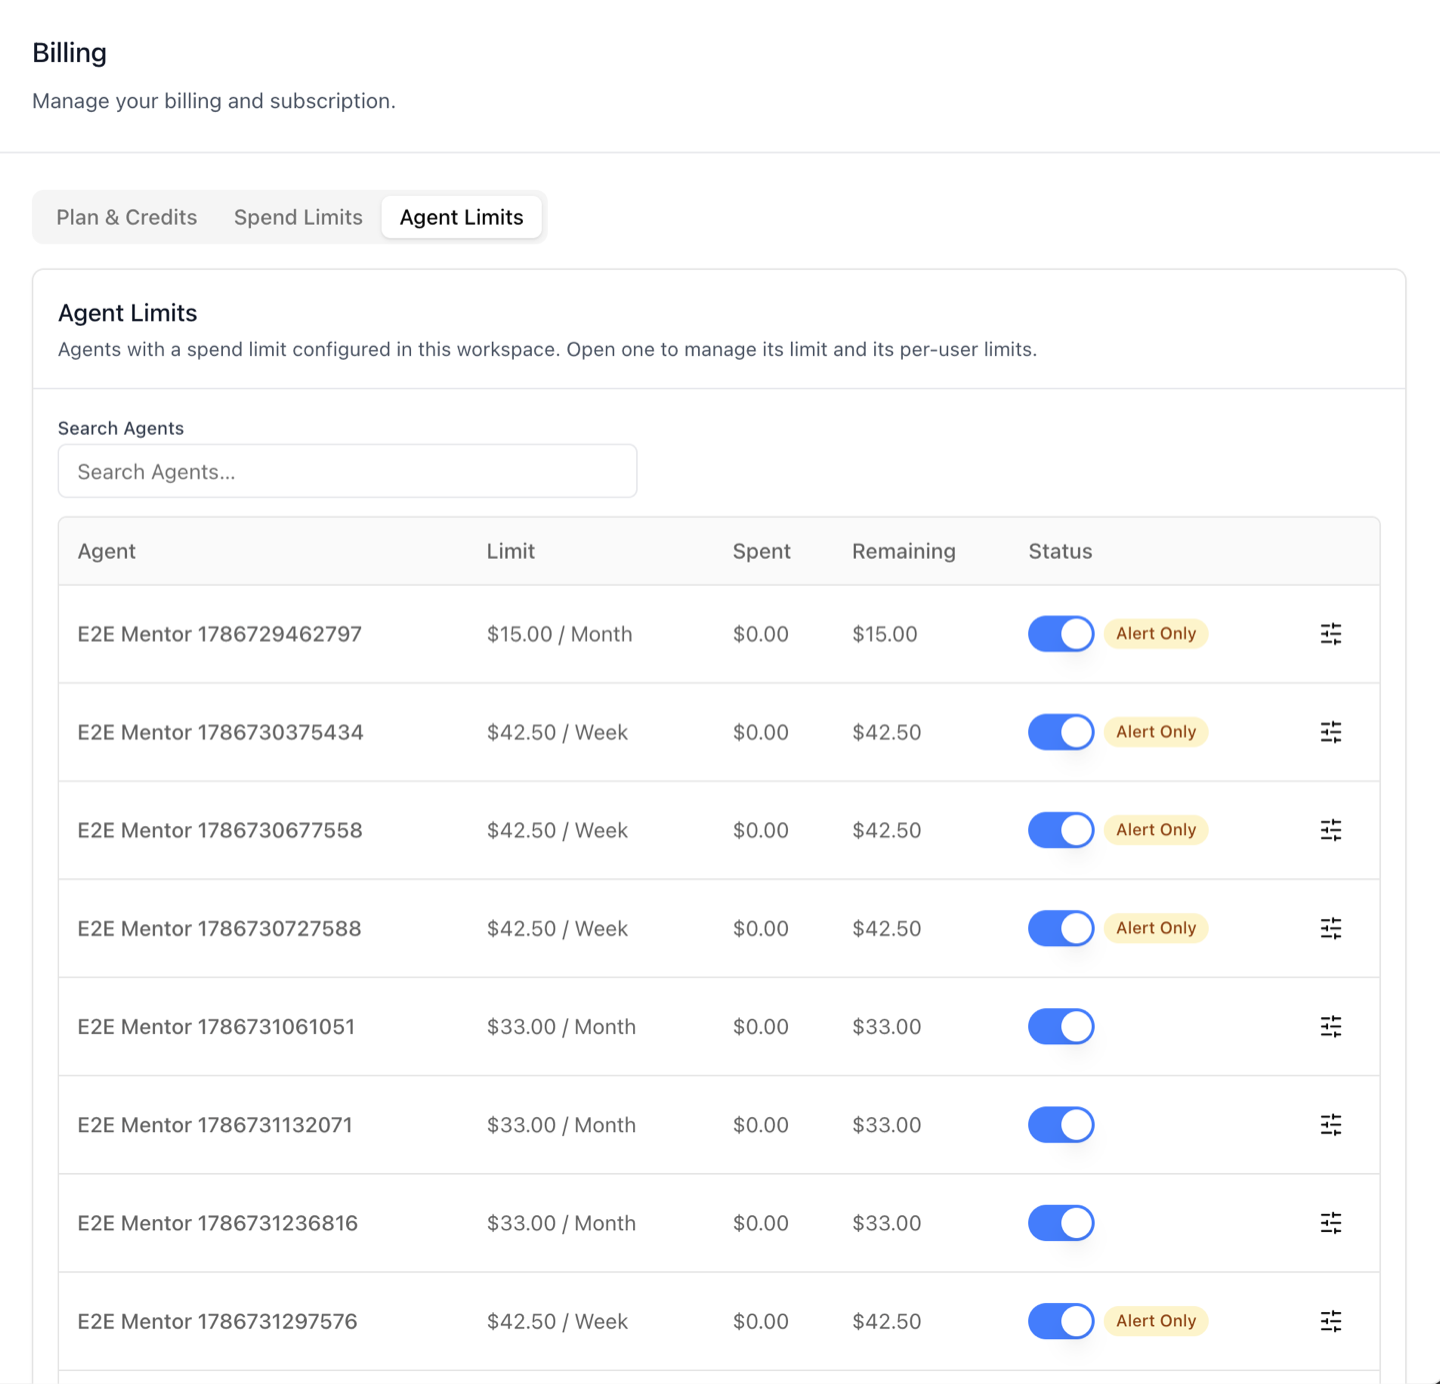Screen dimensions: 1440x1384
Task: Open limit settings for E2E Mentor 1786731297576
Action: click(1330, 1321)
